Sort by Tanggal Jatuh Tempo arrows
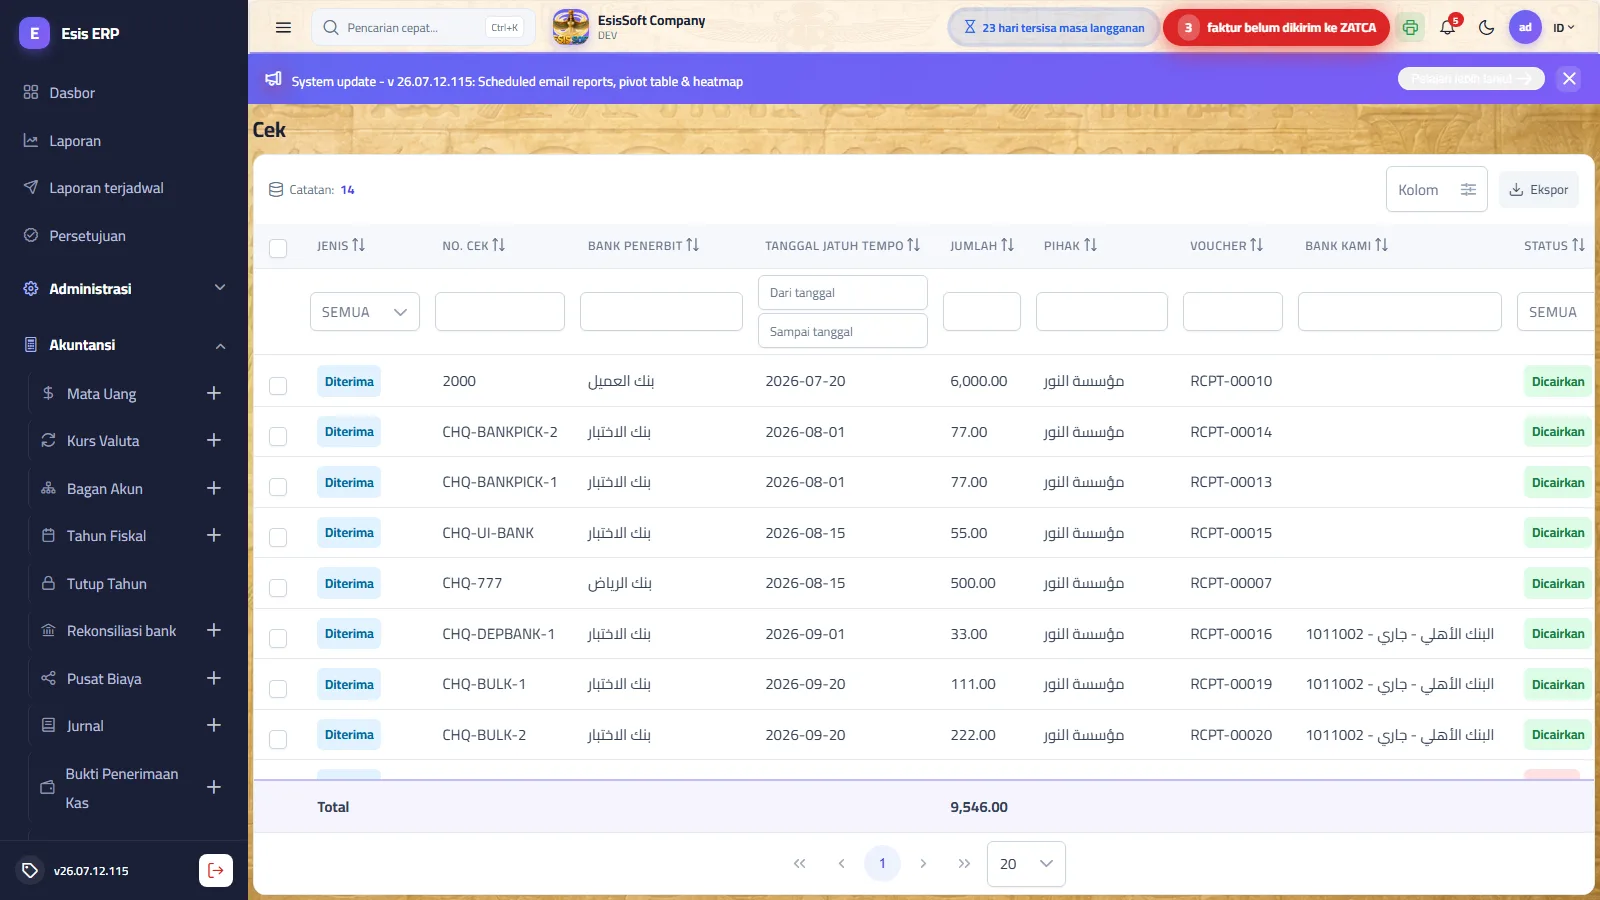Screen dimensions: 1600x900 click(914, 245)
